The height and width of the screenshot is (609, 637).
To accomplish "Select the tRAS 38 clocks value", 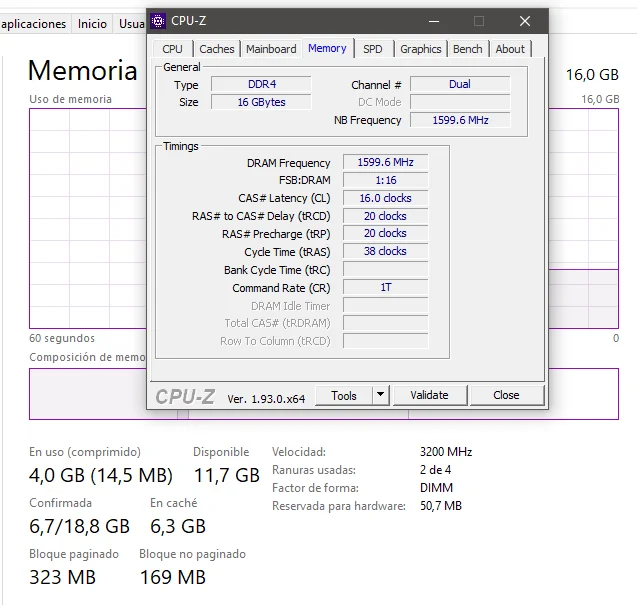I will pos(386,251).
